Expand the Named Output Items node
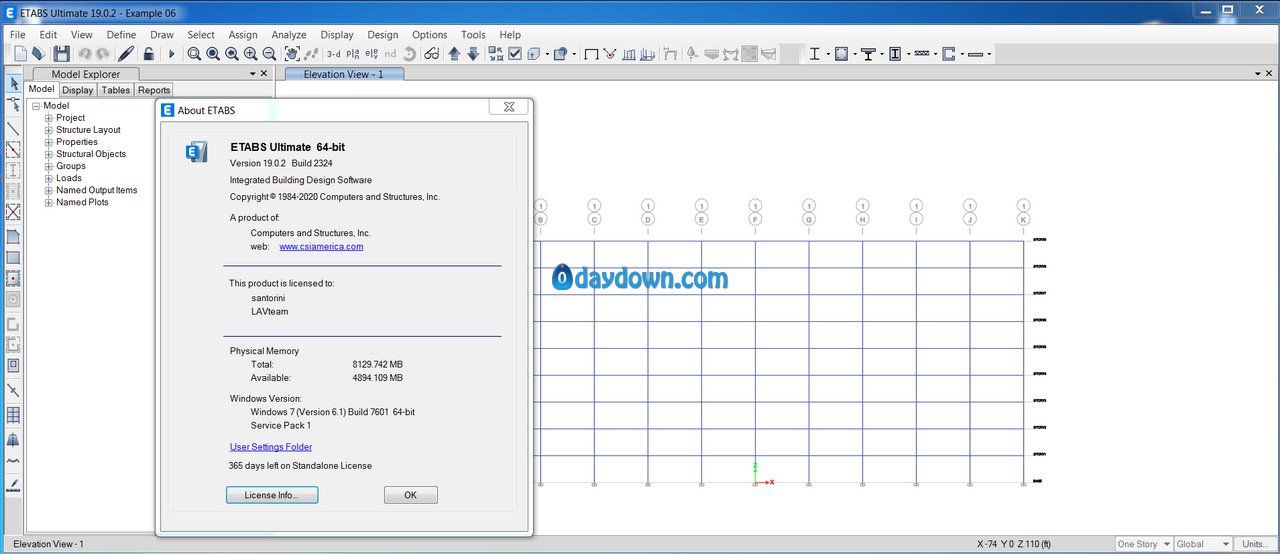 48,190
